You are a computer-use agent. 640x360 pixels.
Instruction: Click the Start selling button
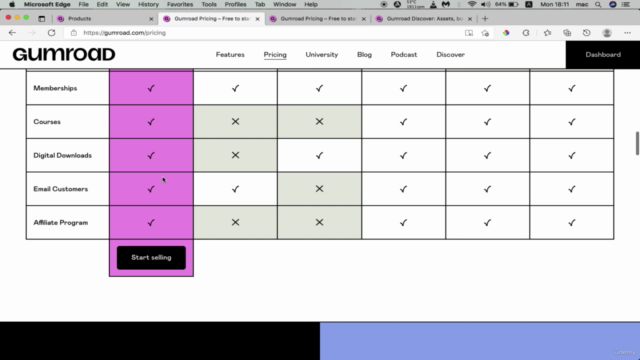(151, 258)
